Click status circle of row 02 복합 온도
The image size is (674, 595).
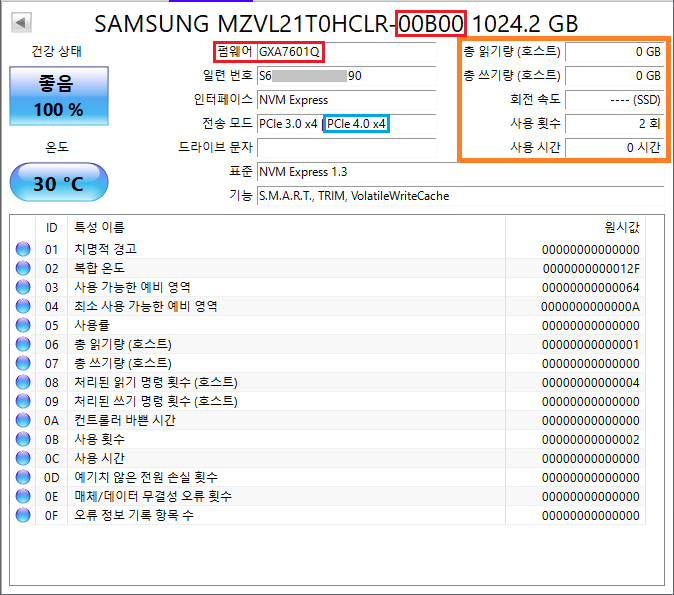click(23, 268)
